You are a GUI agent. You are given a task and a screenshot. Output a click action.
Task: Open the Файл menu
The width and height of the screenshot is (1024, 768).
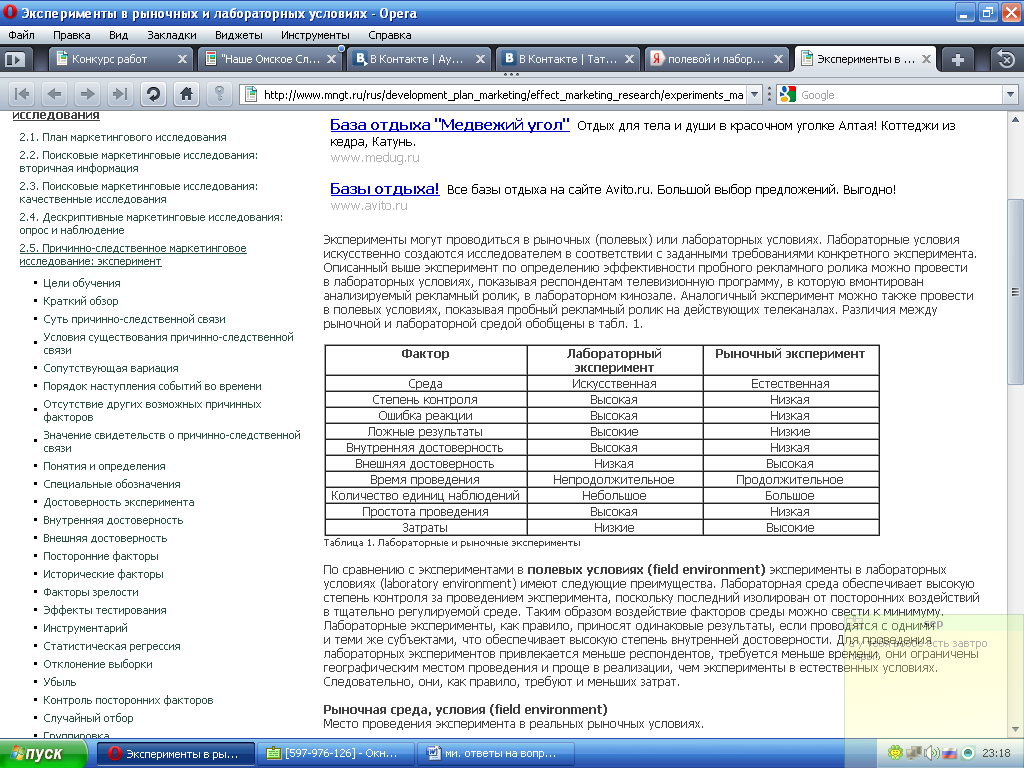(22, 35)
